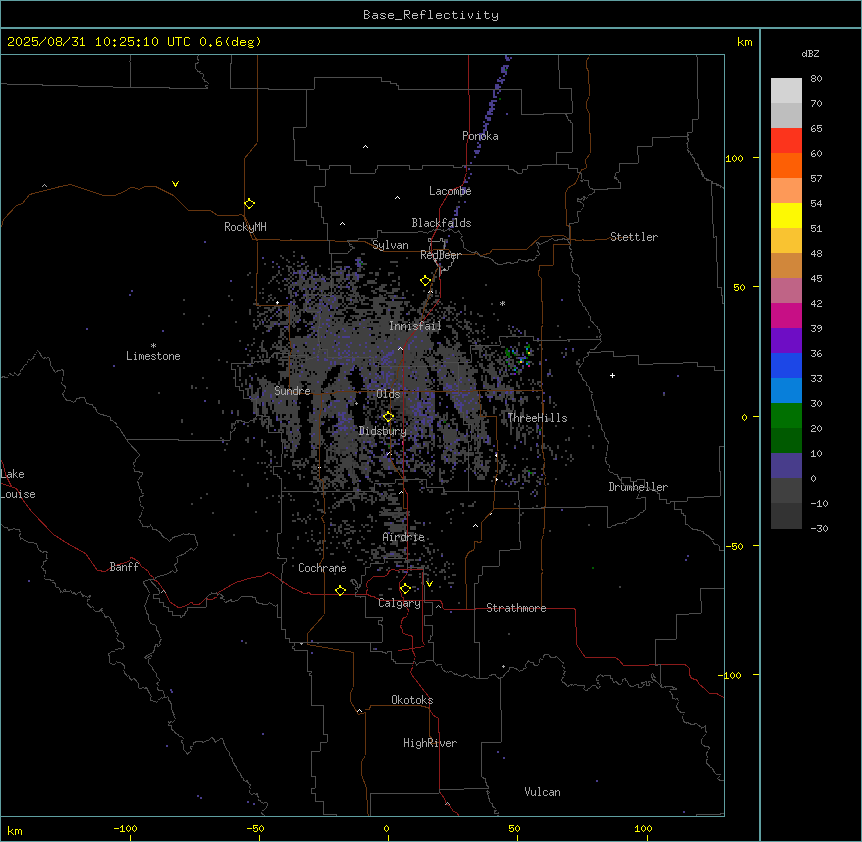This screenshot has height=842, width=862.
Task: Click the yellow V marker northwest of RockyMH
Action: click(x=175, y=184)
